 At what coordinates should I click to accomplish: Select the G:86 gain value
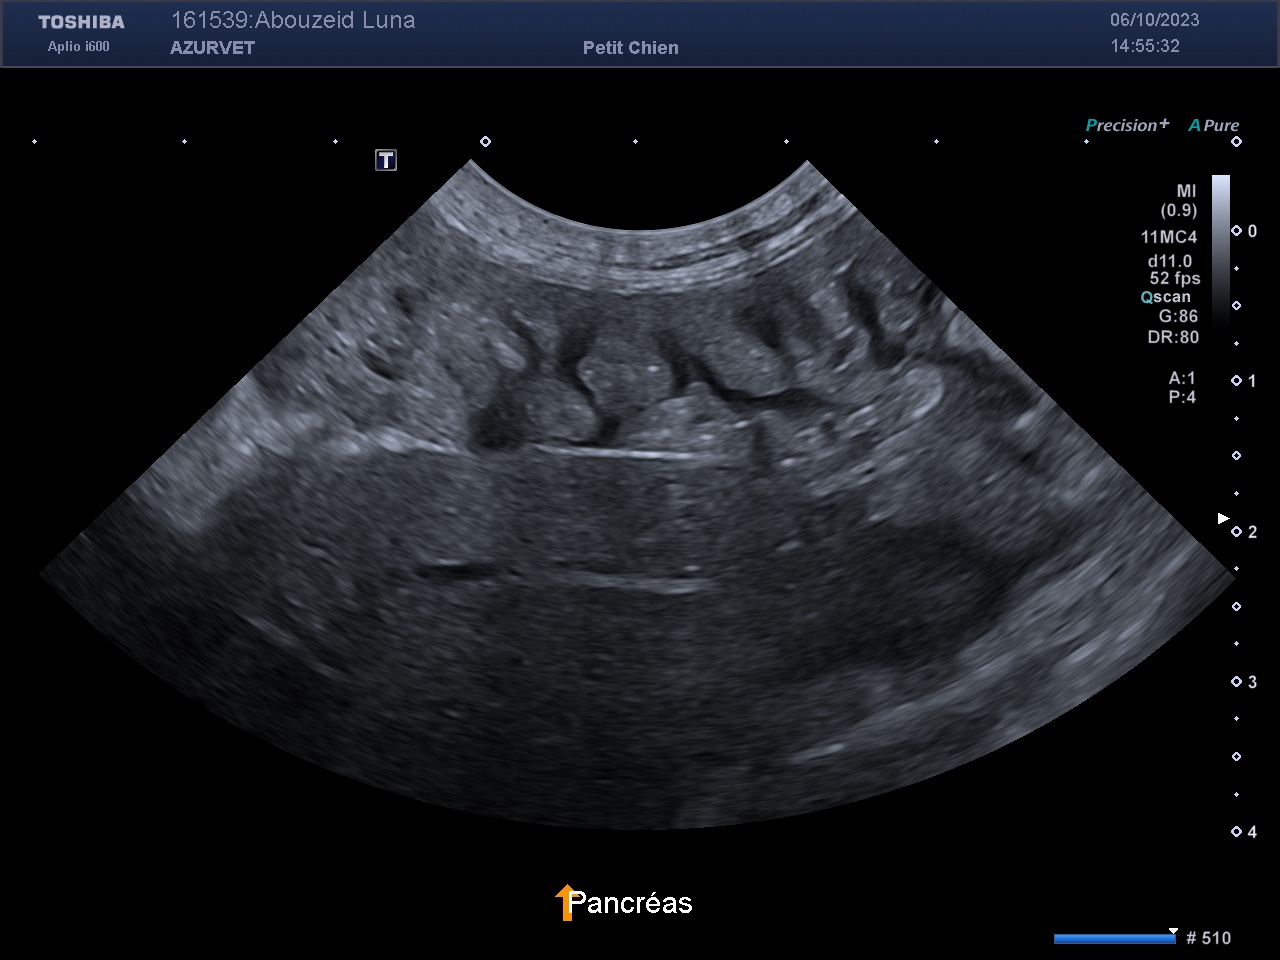[x=1177, y=316]
